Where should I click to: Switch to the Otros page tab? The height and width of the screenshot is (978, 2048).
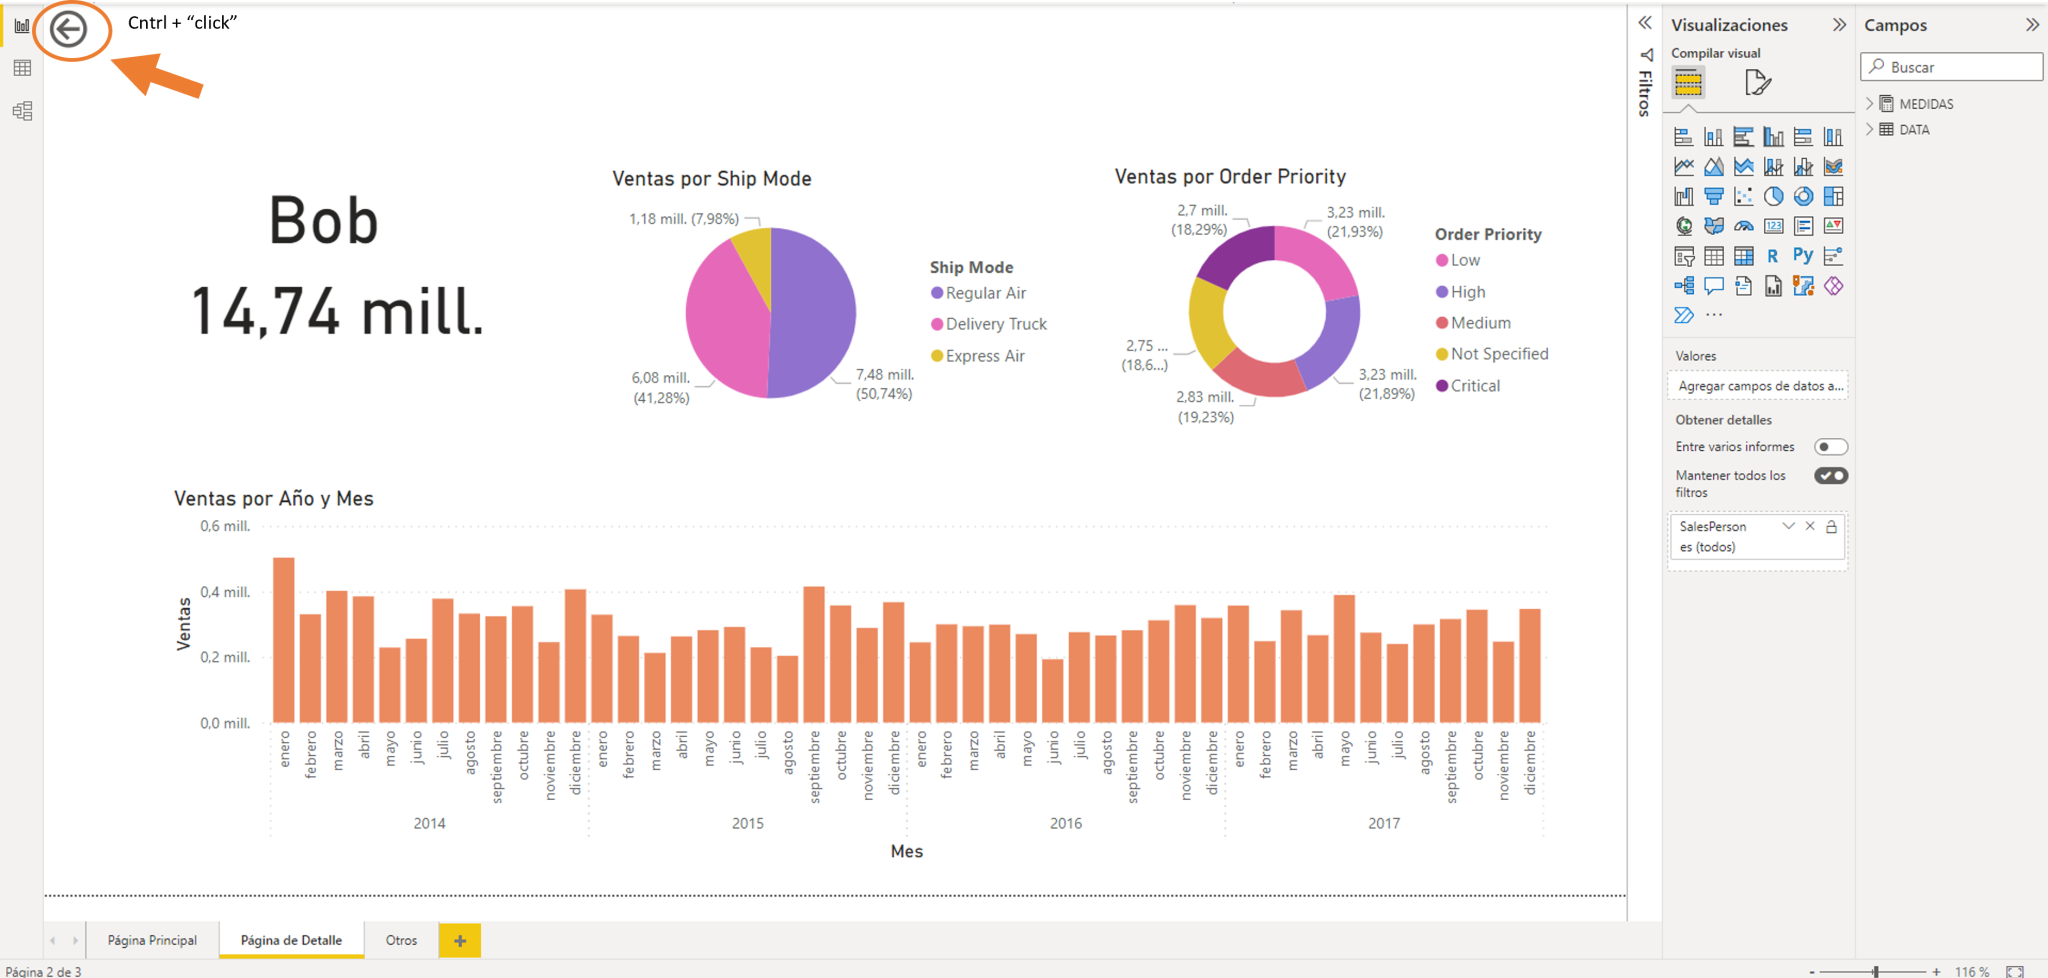pos(401,940)
